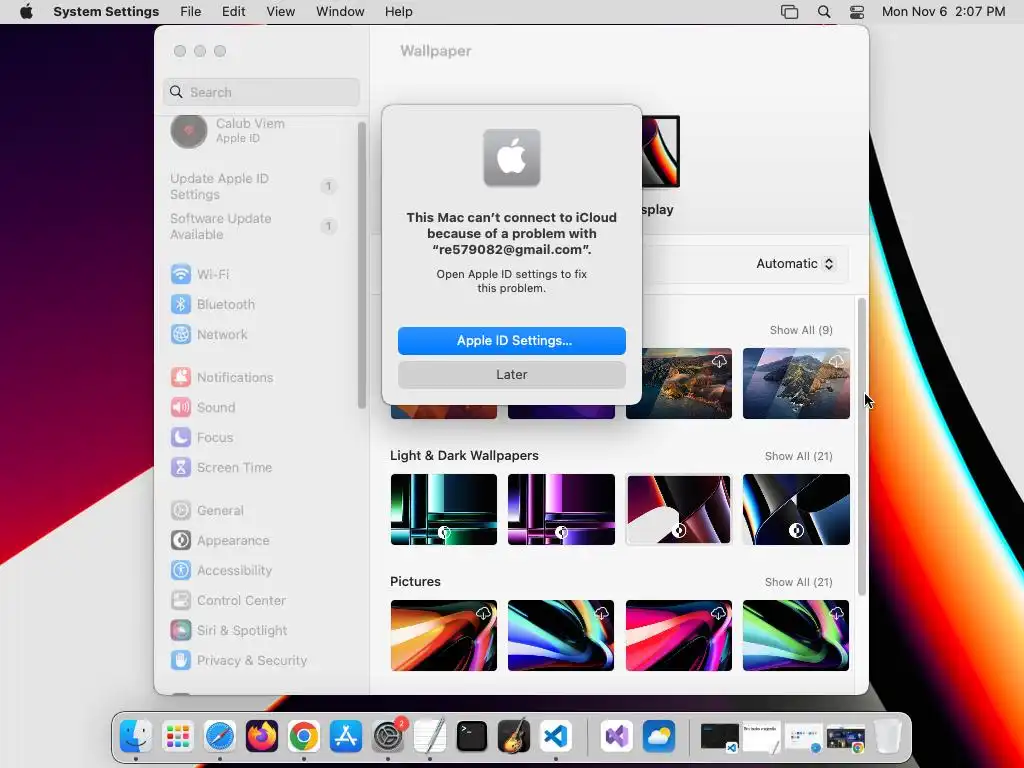Open the Weather app from the Dock
This screenshot has height=768, width=1024.
pos(658,737)
